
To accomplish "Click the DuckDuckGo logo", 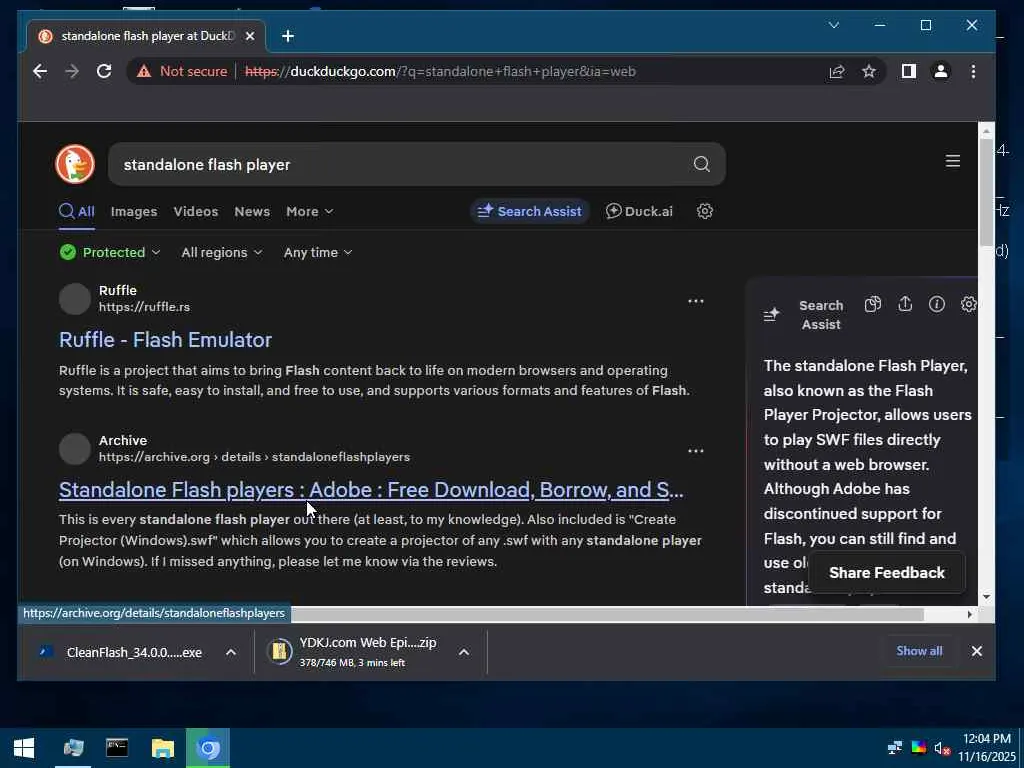I will coord(75,164).
